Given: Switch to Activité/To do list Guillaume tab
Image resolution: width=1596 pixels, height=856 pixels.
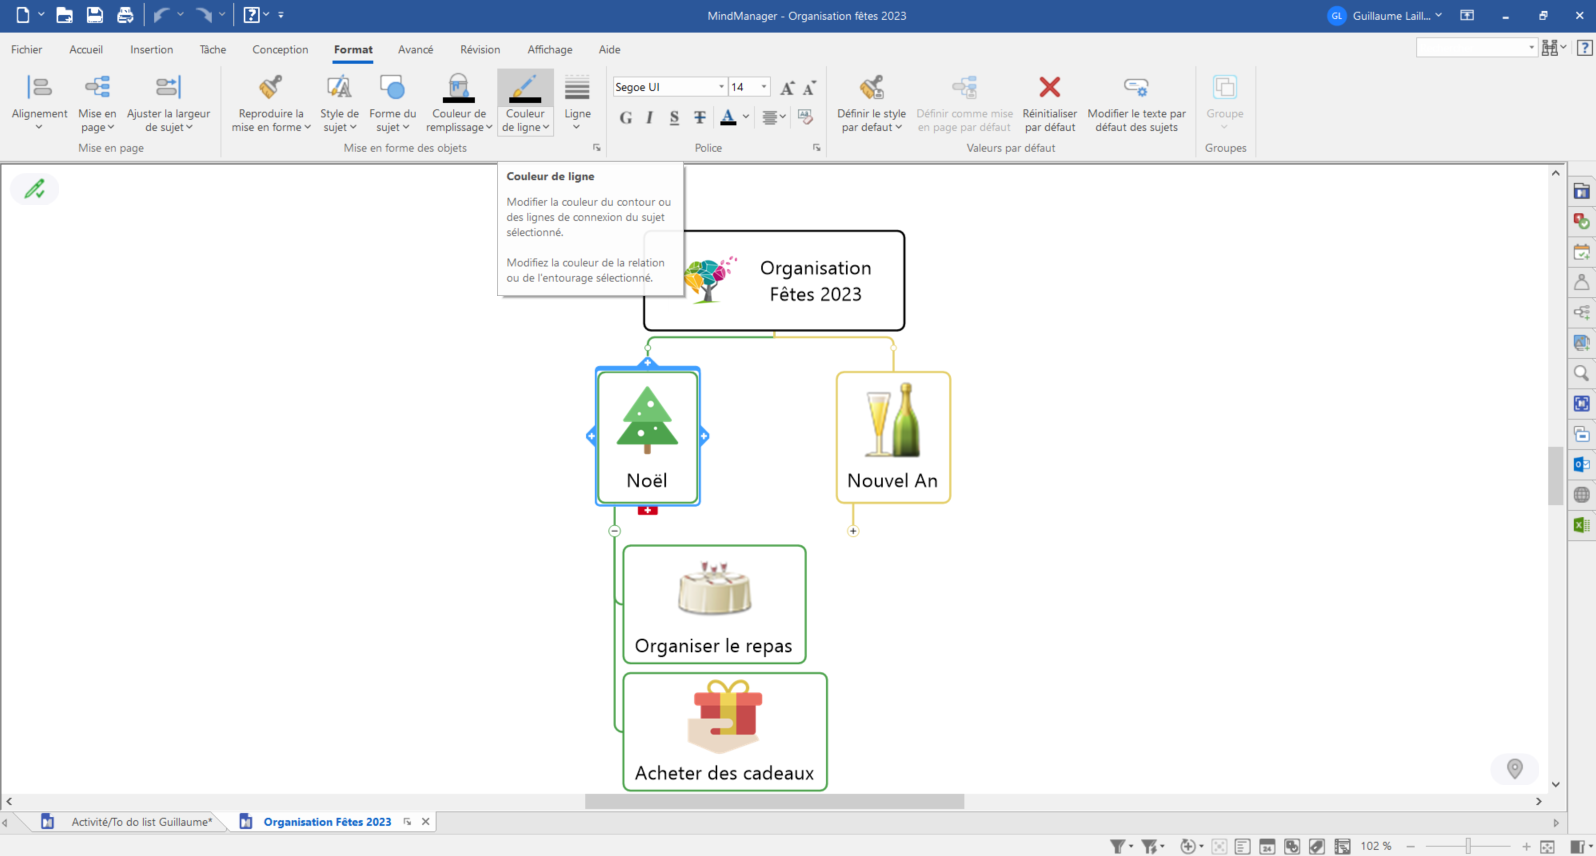Looking at the screenshot, I should click(x=141, y=822).
